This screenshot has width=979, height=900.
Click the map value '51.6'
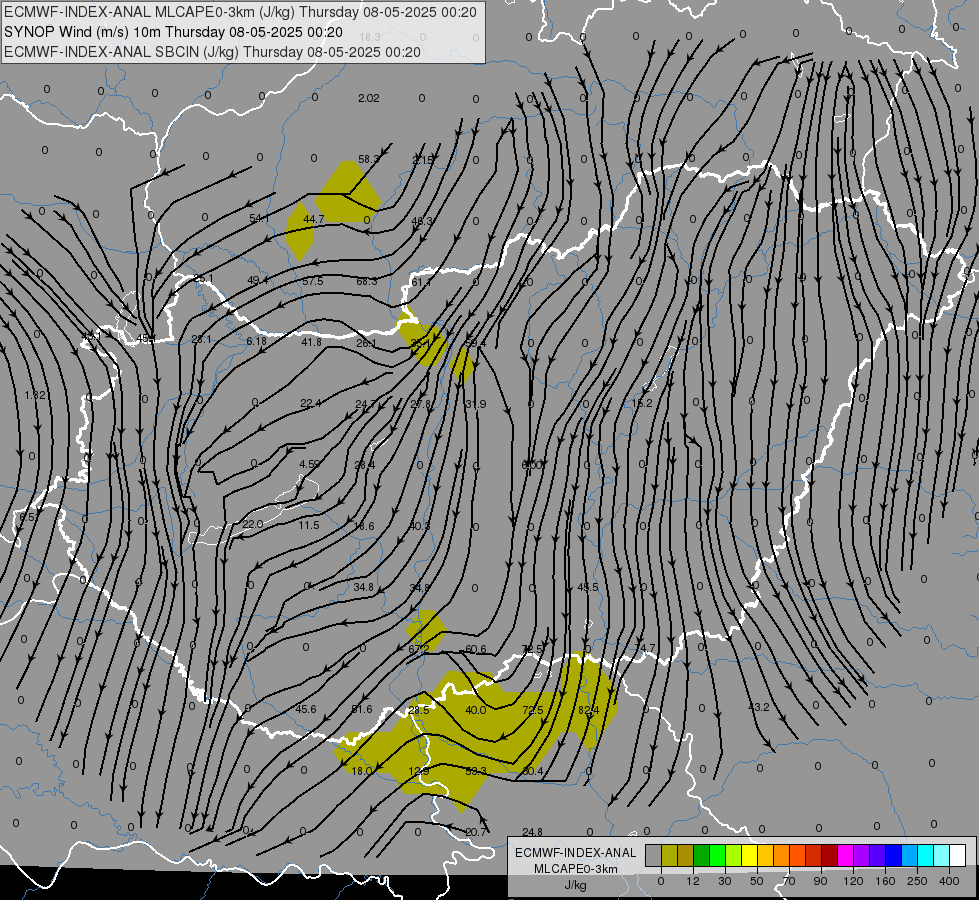click(x=362, y=709)
